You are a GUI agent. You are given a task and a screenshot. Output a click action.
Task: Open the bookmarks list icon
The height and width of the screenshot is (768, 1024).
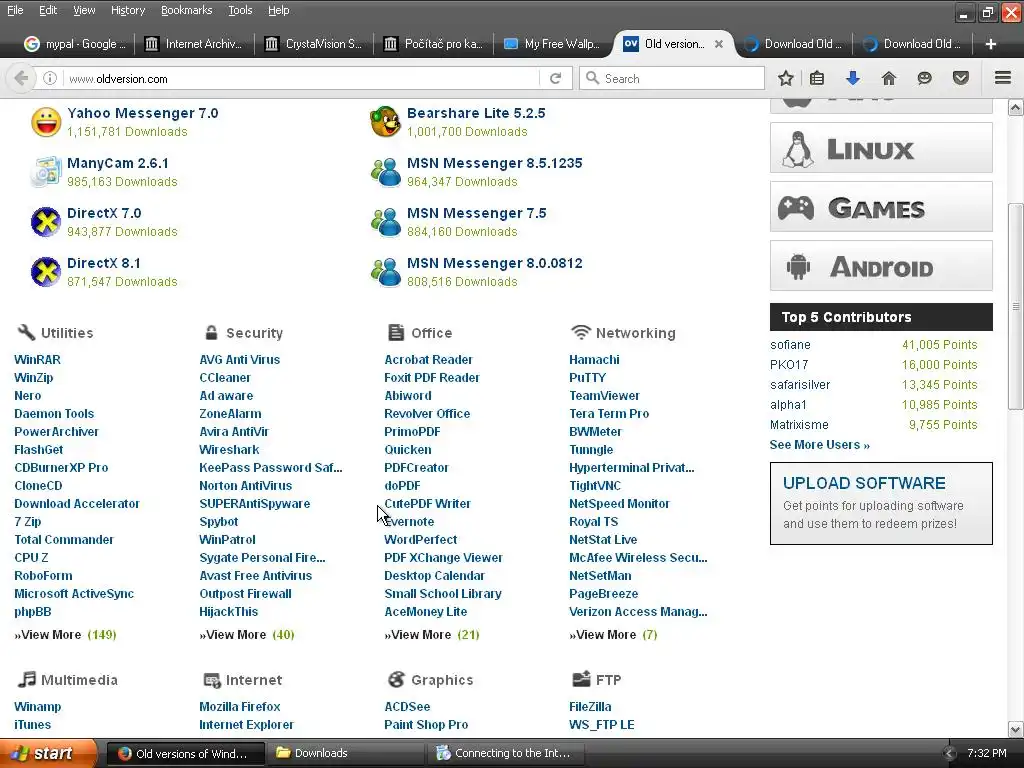click(817, 78)
